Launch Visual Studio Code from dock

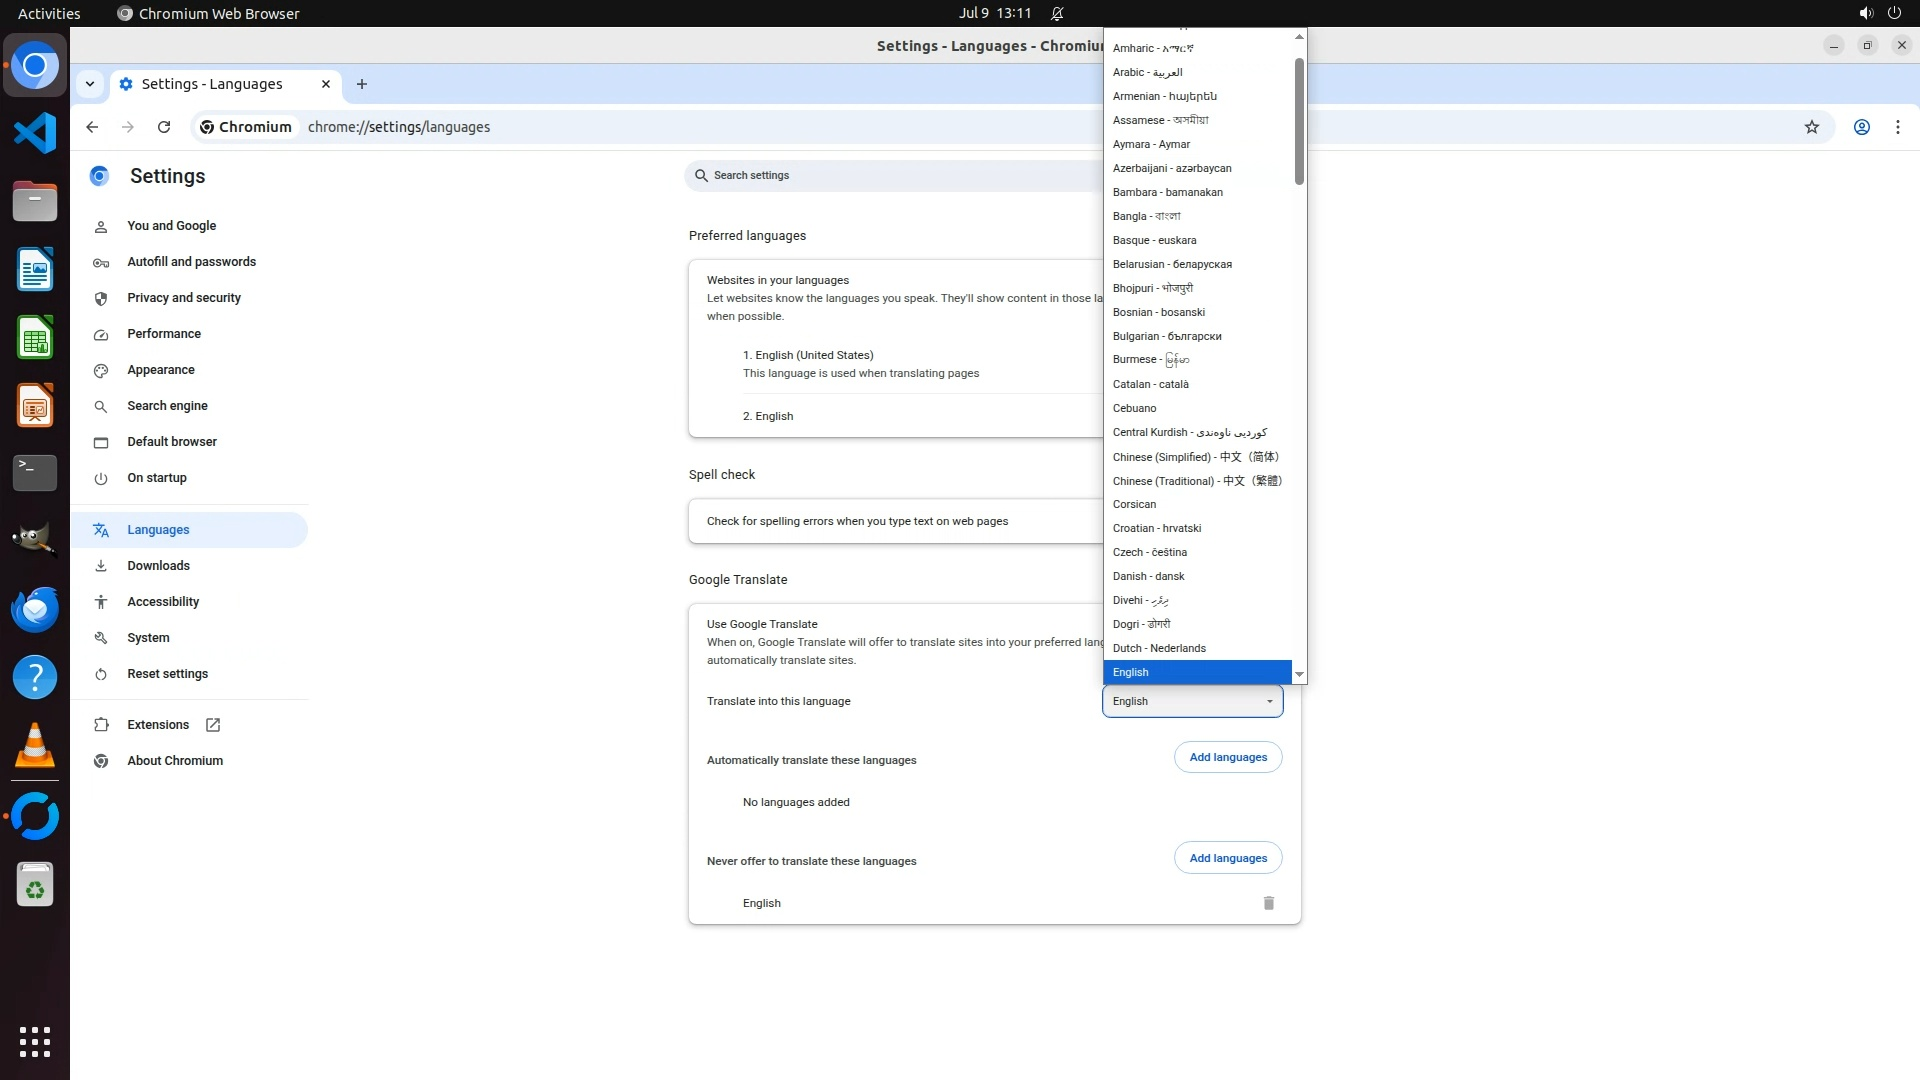35,133
